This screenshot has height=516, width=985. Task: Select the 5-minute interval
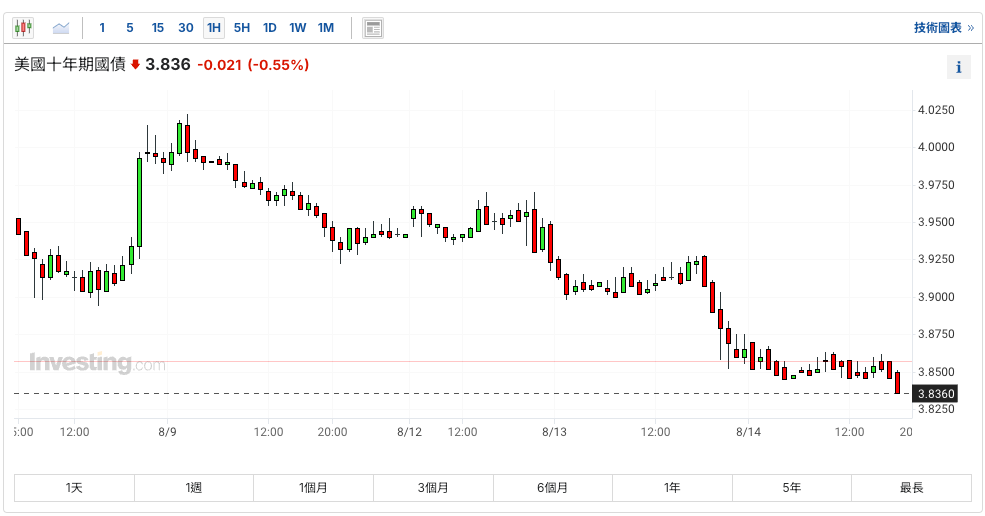130,28
